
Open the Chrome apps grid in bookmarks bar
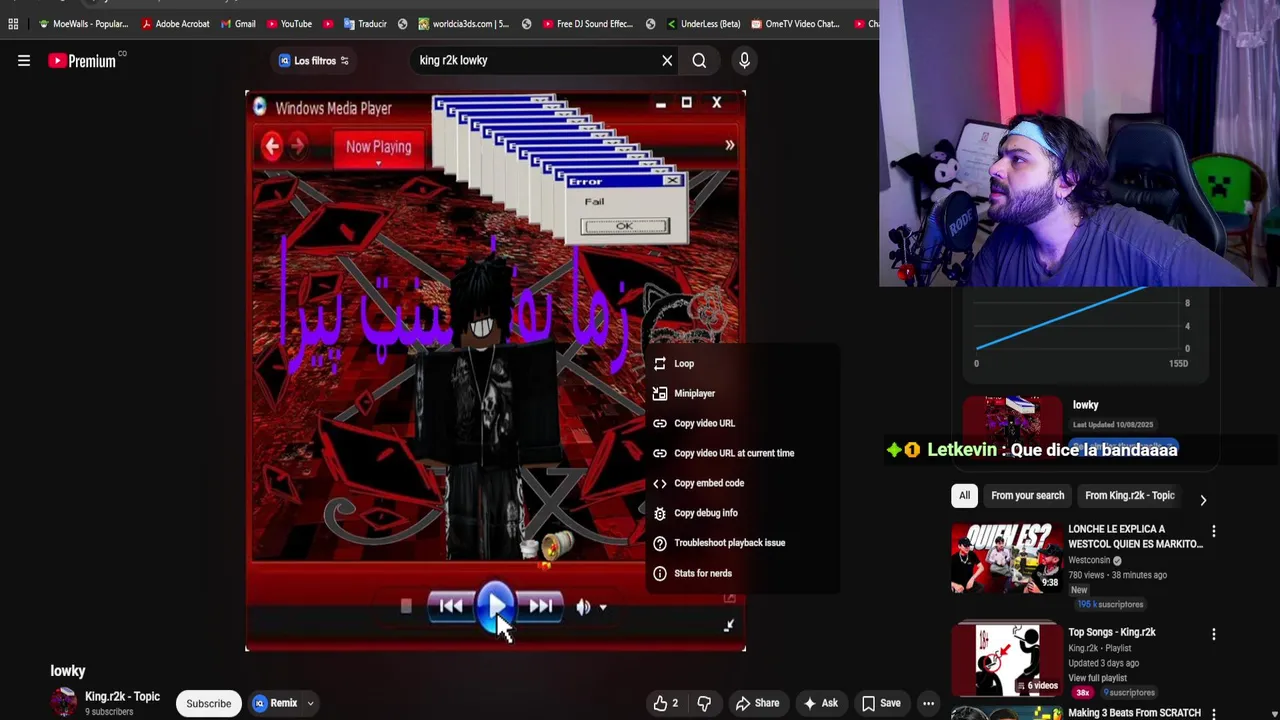(13, 24)
